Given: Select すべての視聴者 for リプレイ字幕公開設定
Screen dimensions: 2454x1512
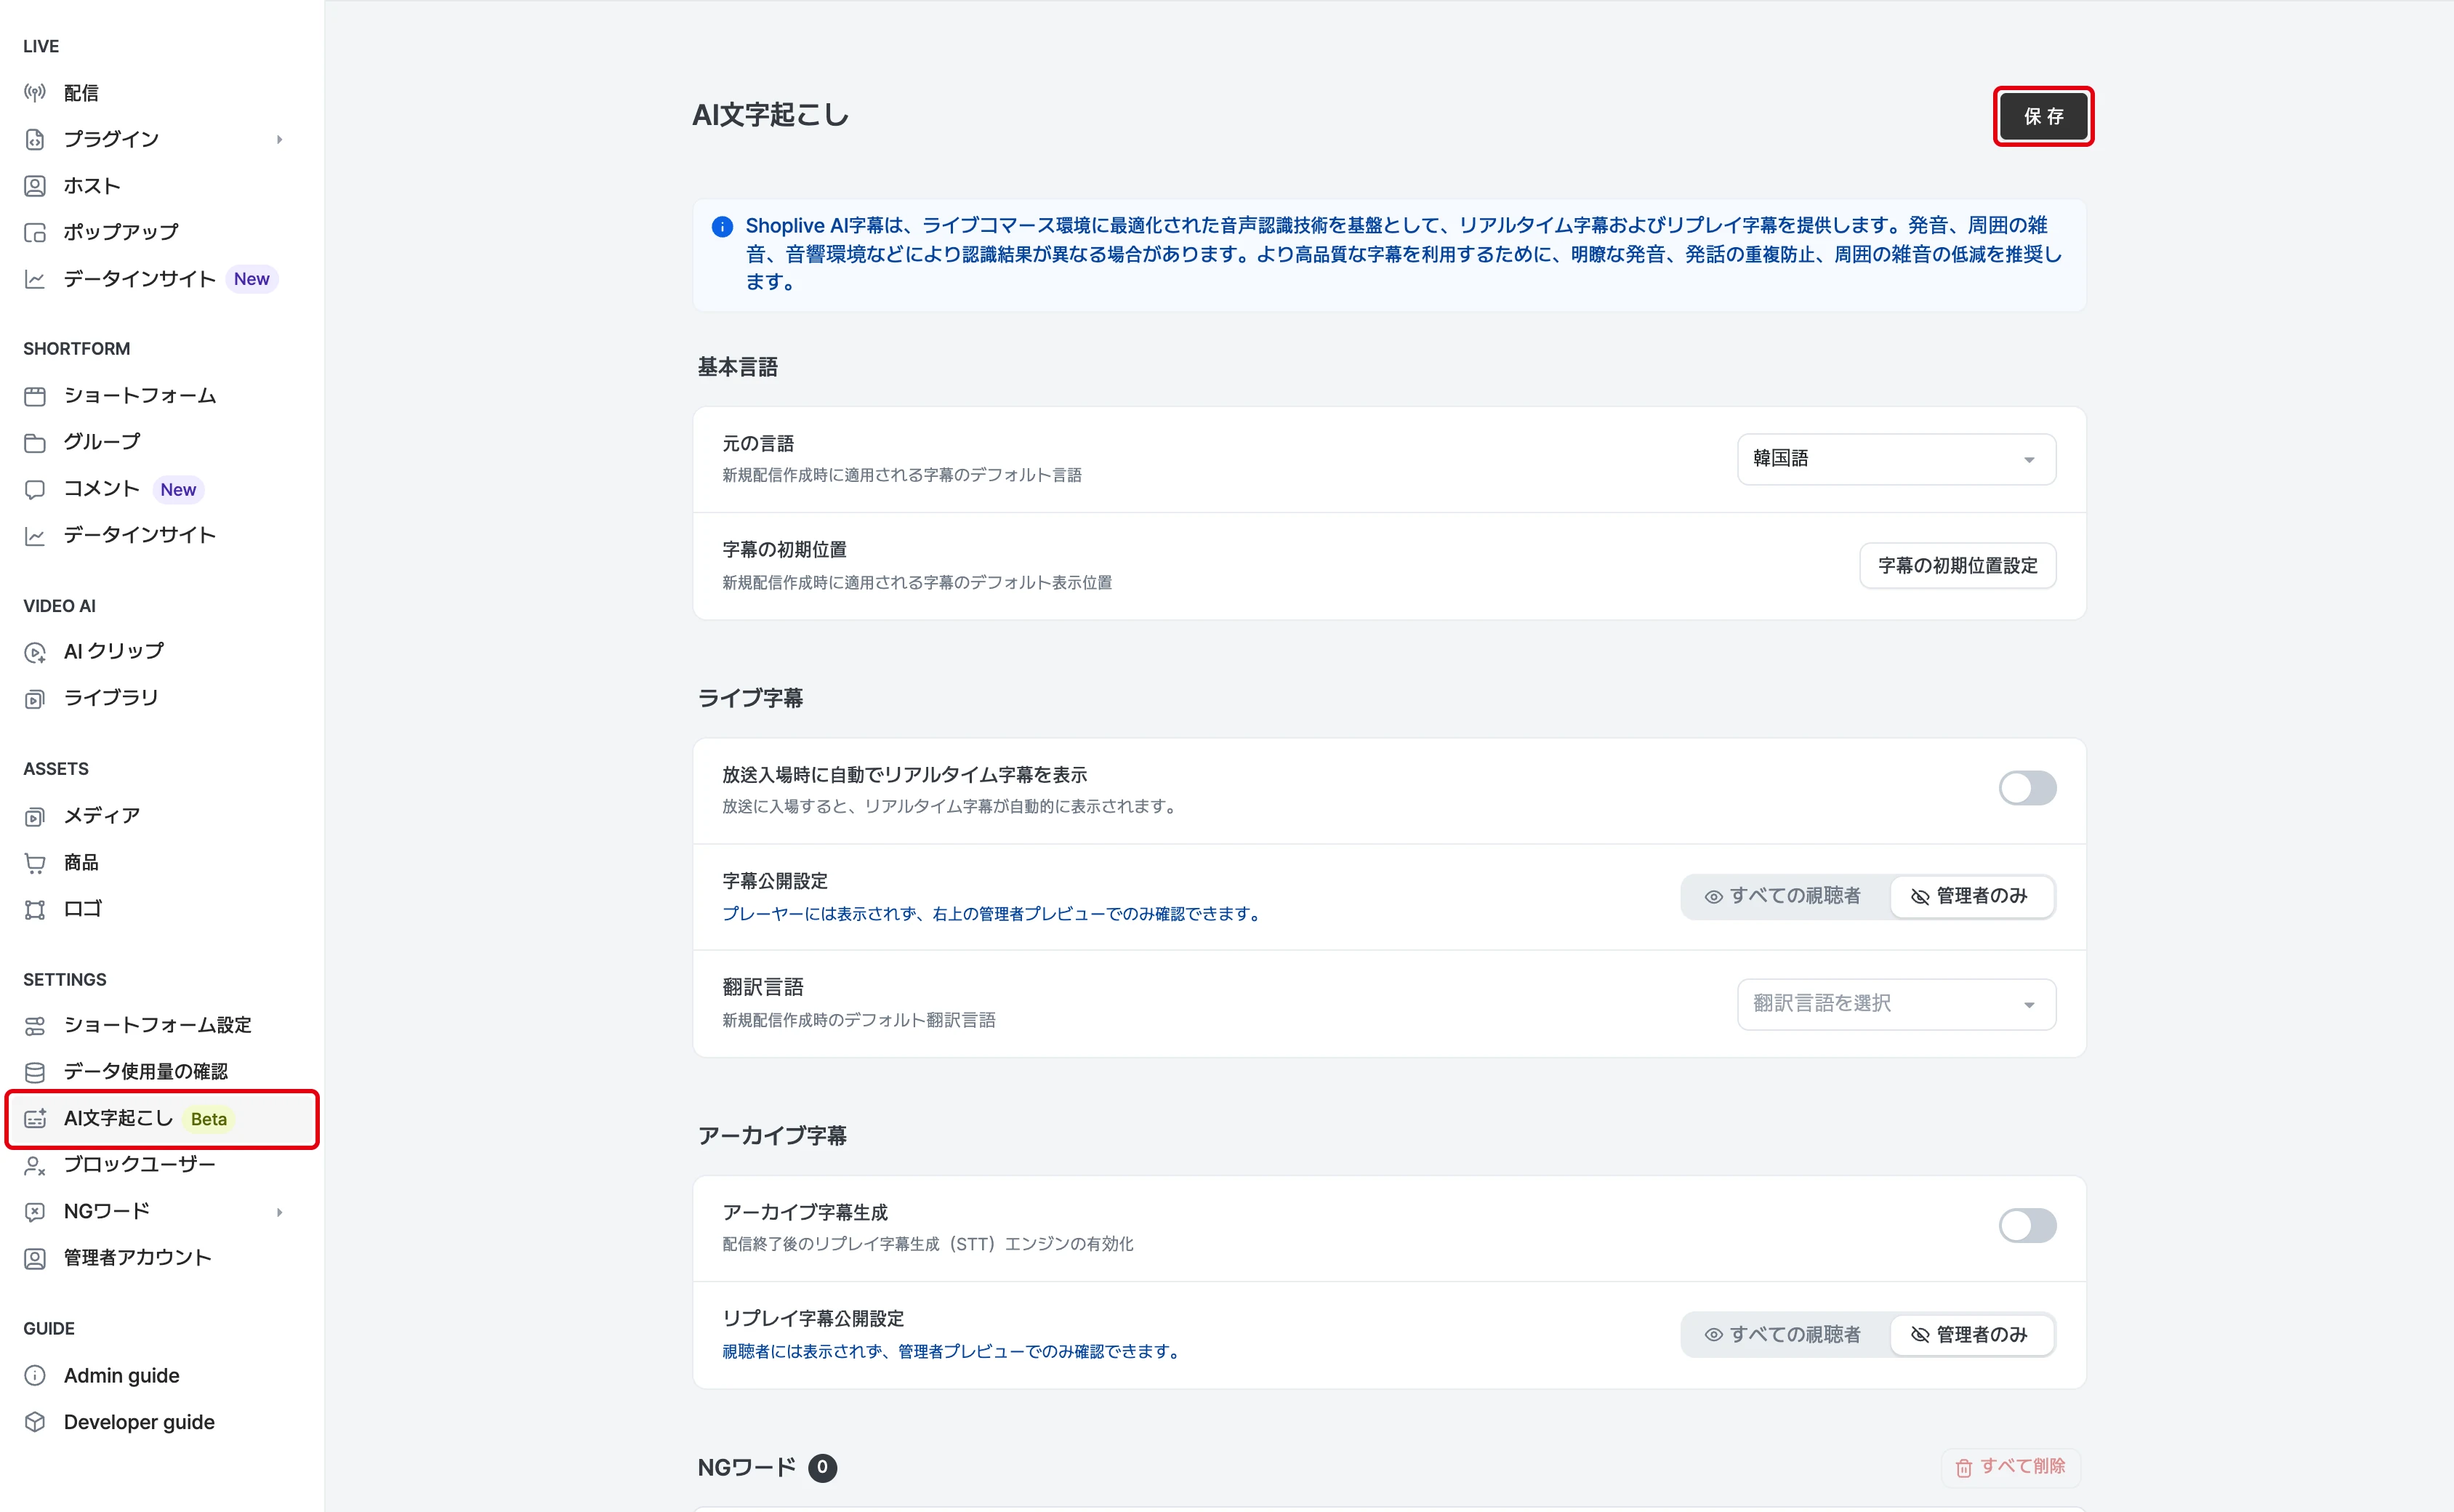Looking at the screenshot, I should (x=1784, y=1334).
